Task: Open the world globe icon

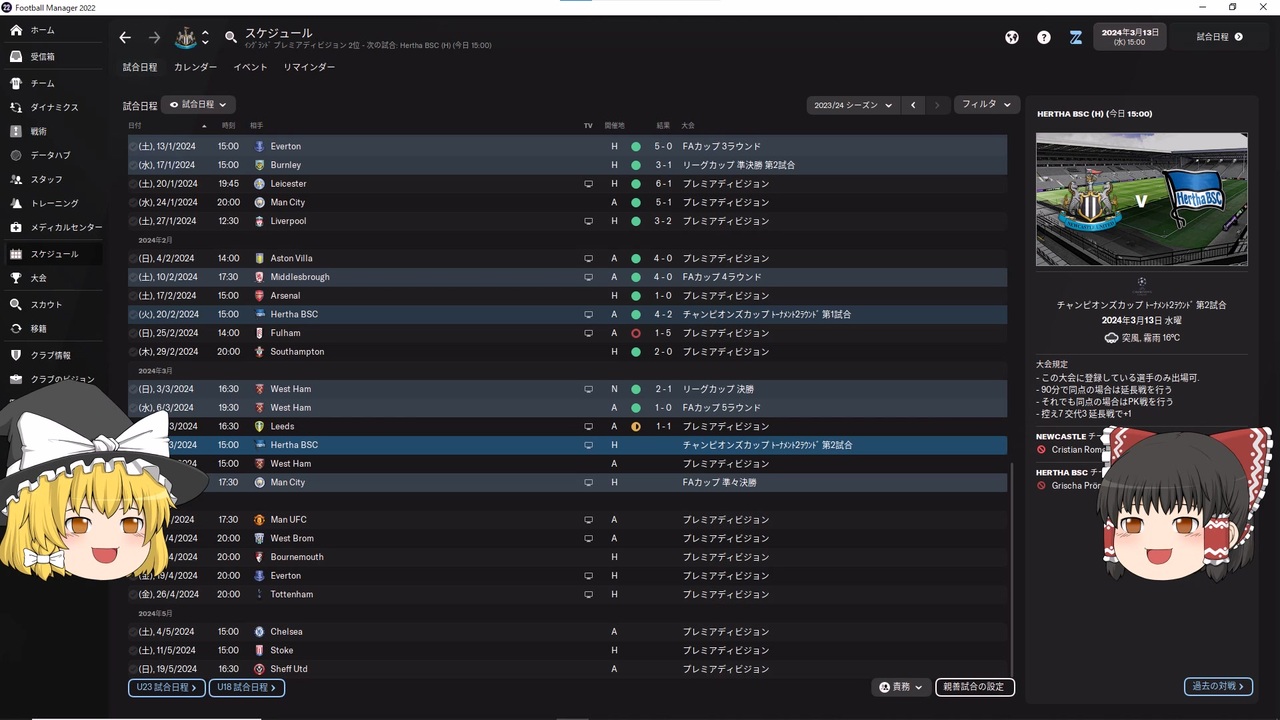Action: point(1012,37)
